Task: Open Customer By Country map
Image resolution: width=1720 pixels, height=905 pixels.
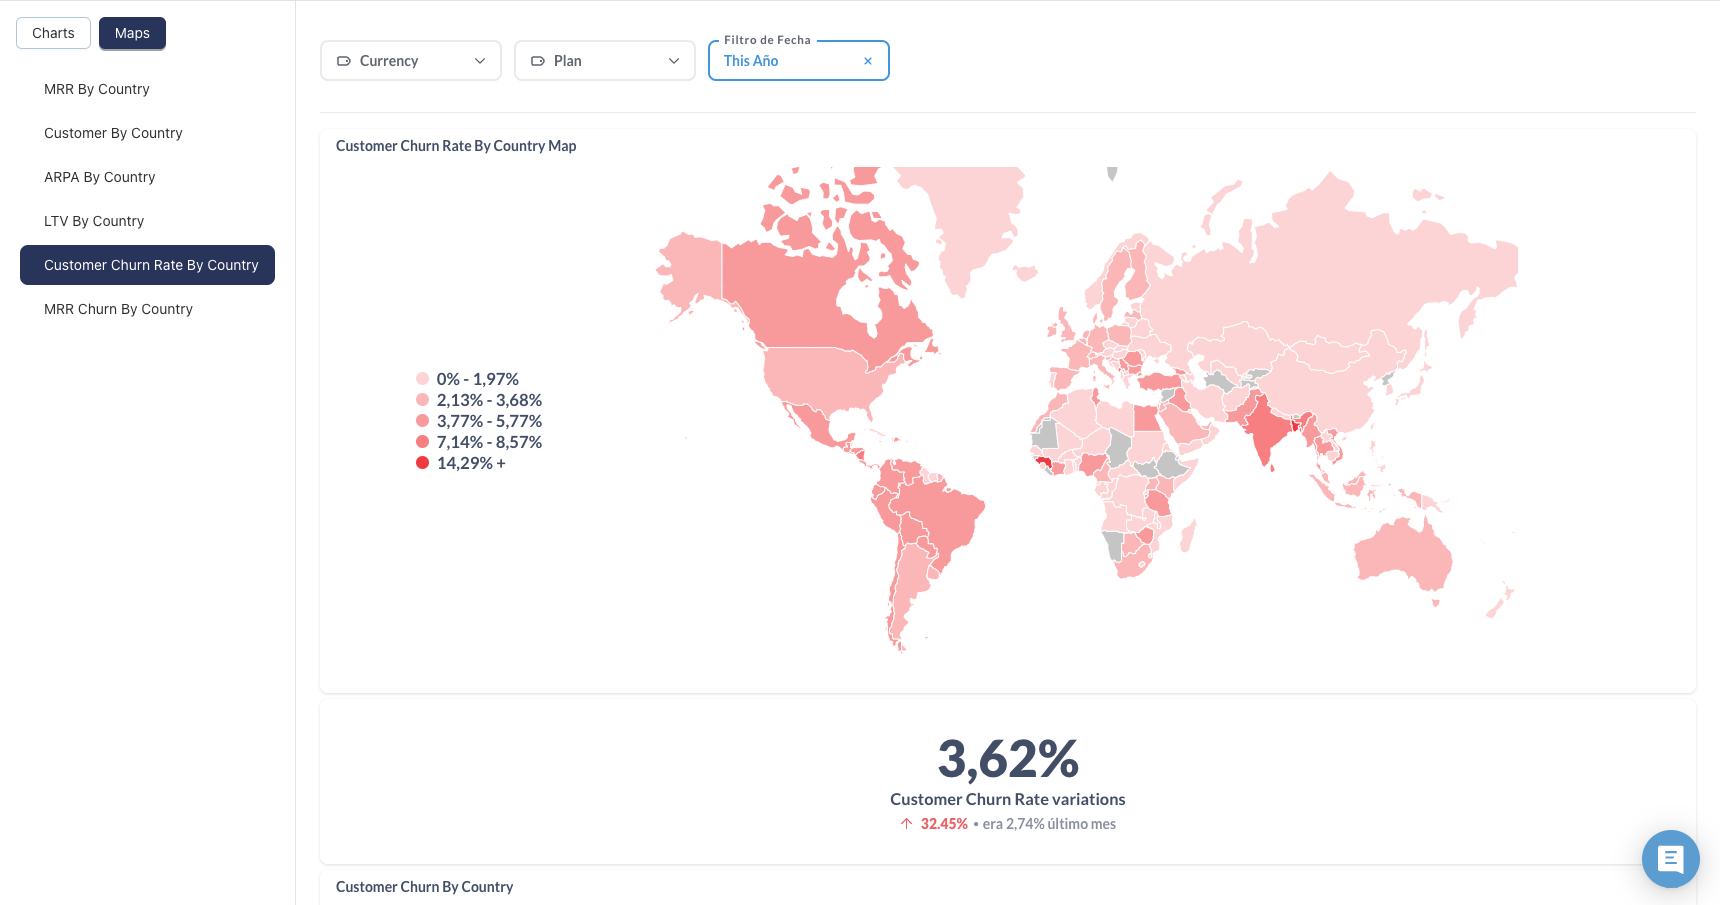Action: click(113, 133)
